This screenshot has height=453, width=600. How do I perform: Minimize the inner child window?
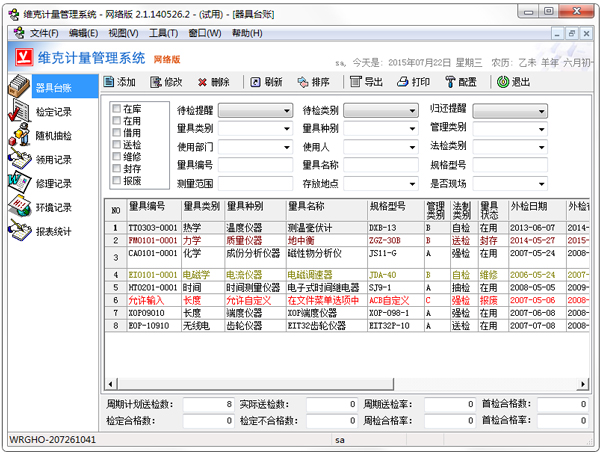(557, 34)
